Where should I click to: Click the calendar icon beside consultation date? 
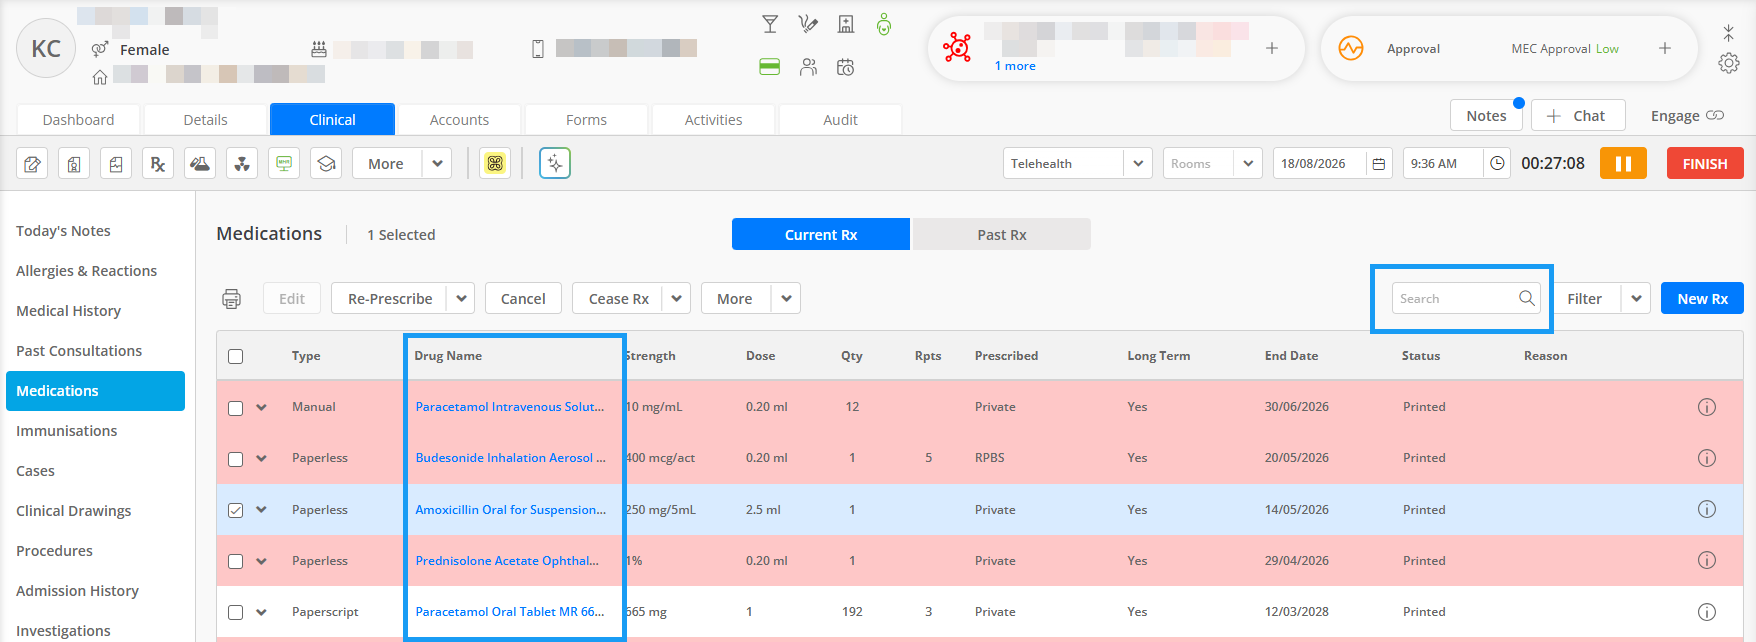tap(1379, 164)
